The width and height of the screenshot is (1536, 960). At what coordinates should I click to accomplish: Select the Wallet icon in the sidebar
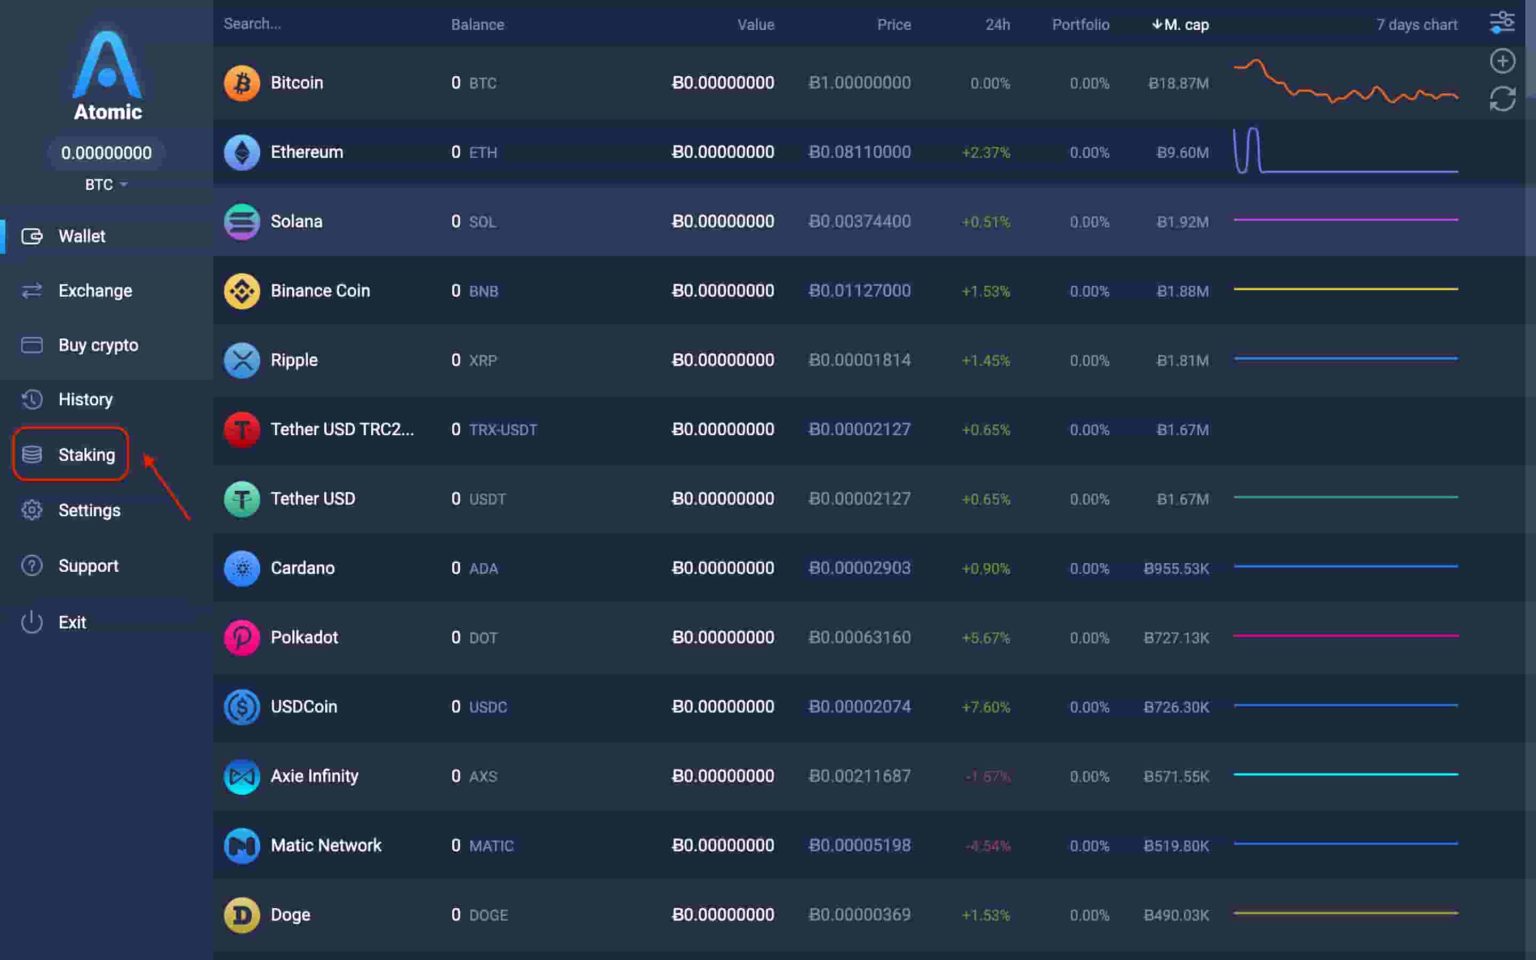click(31, 236)
